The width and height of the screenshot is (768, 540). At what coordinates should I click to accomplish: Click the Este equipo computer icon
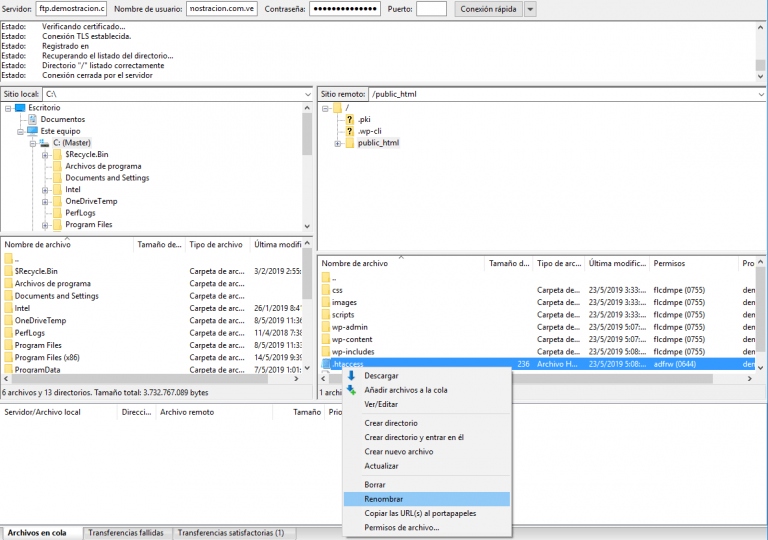(x=33, y=131)
